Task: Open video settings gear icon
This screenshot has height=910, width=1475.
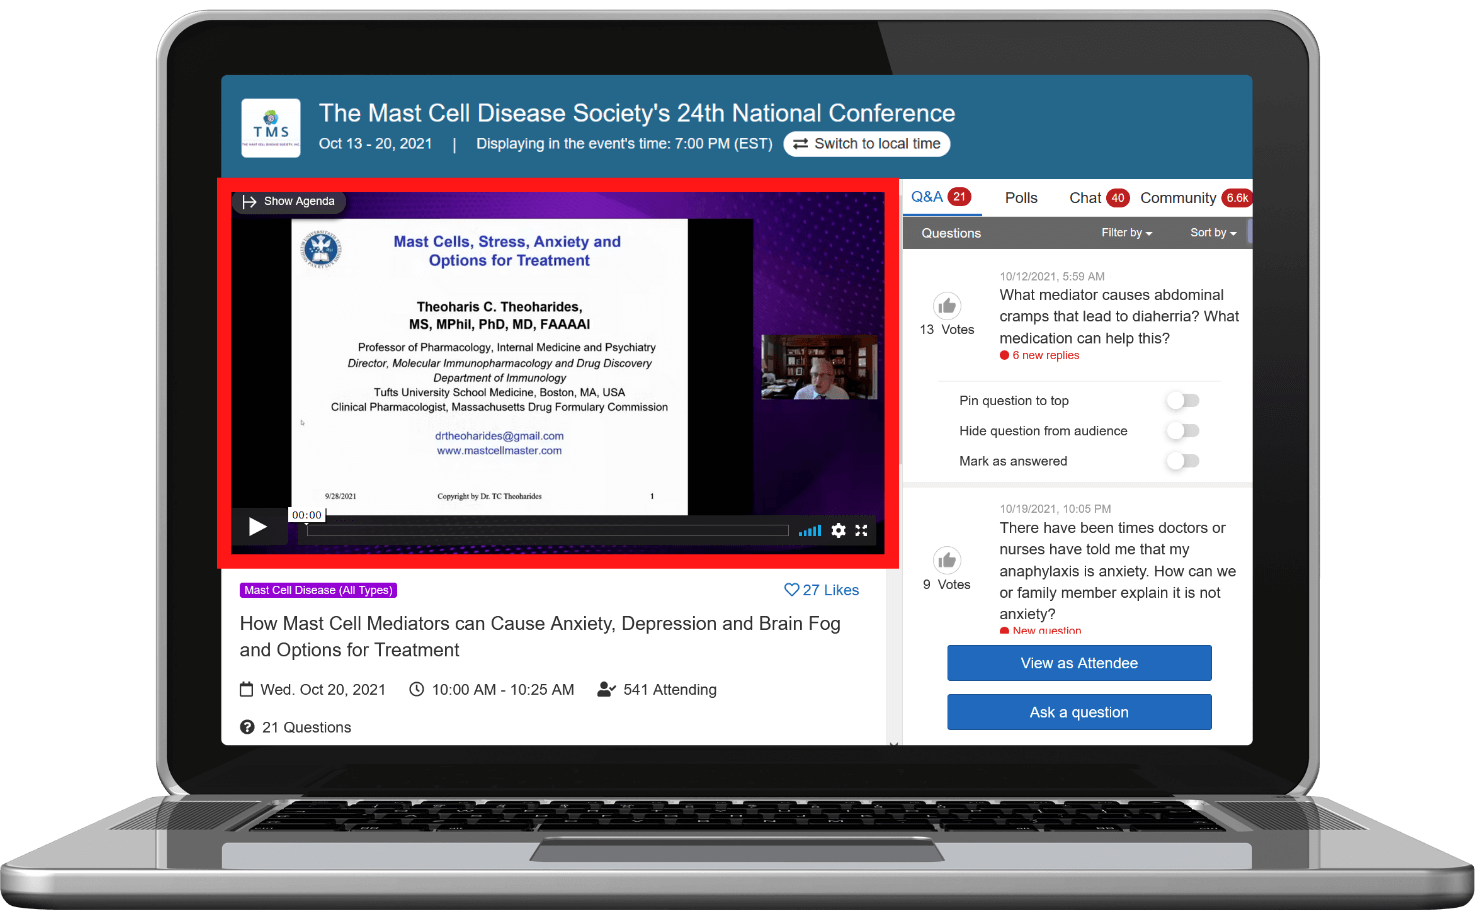Action: 839,530
